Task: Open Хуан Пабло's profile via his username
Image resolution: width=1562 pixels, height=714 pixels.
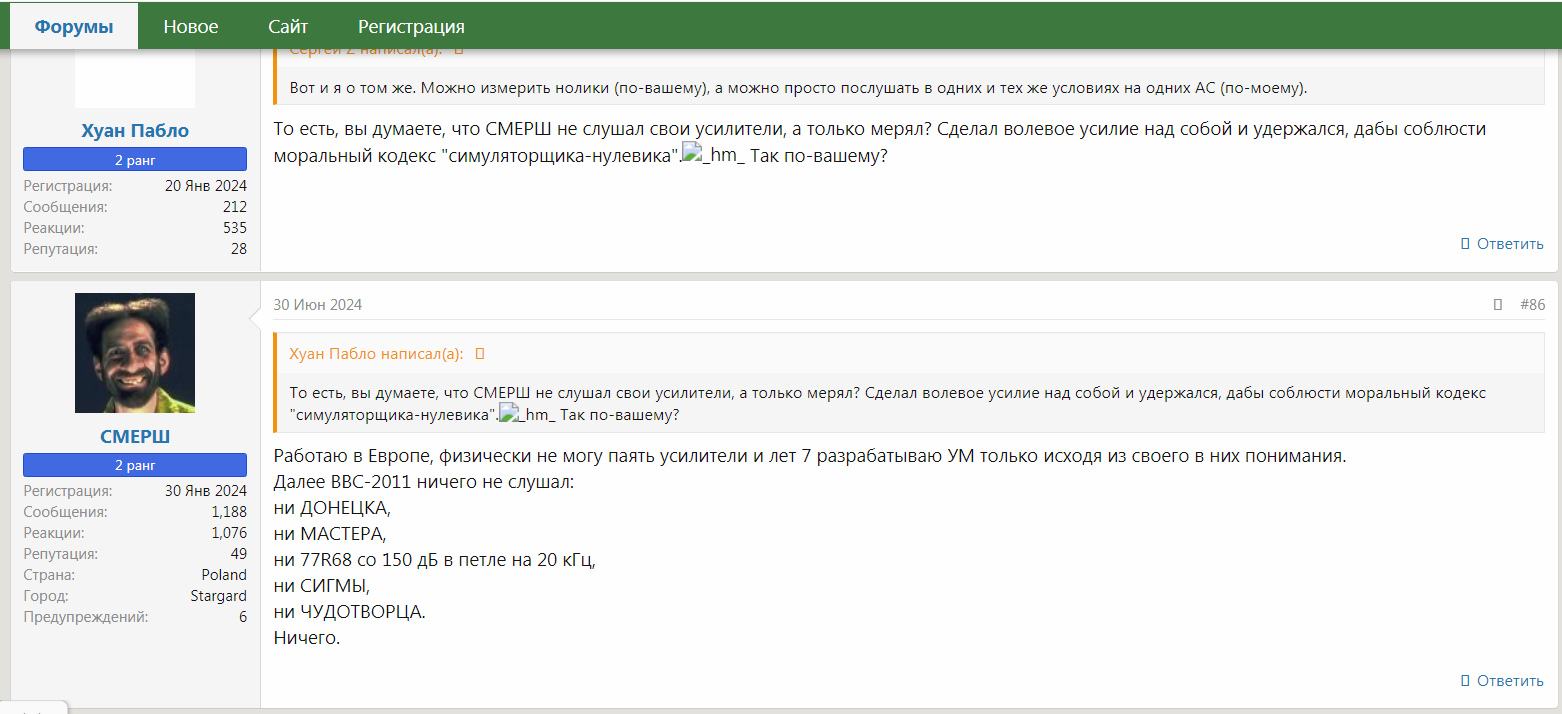Action: tap(134, 130)
